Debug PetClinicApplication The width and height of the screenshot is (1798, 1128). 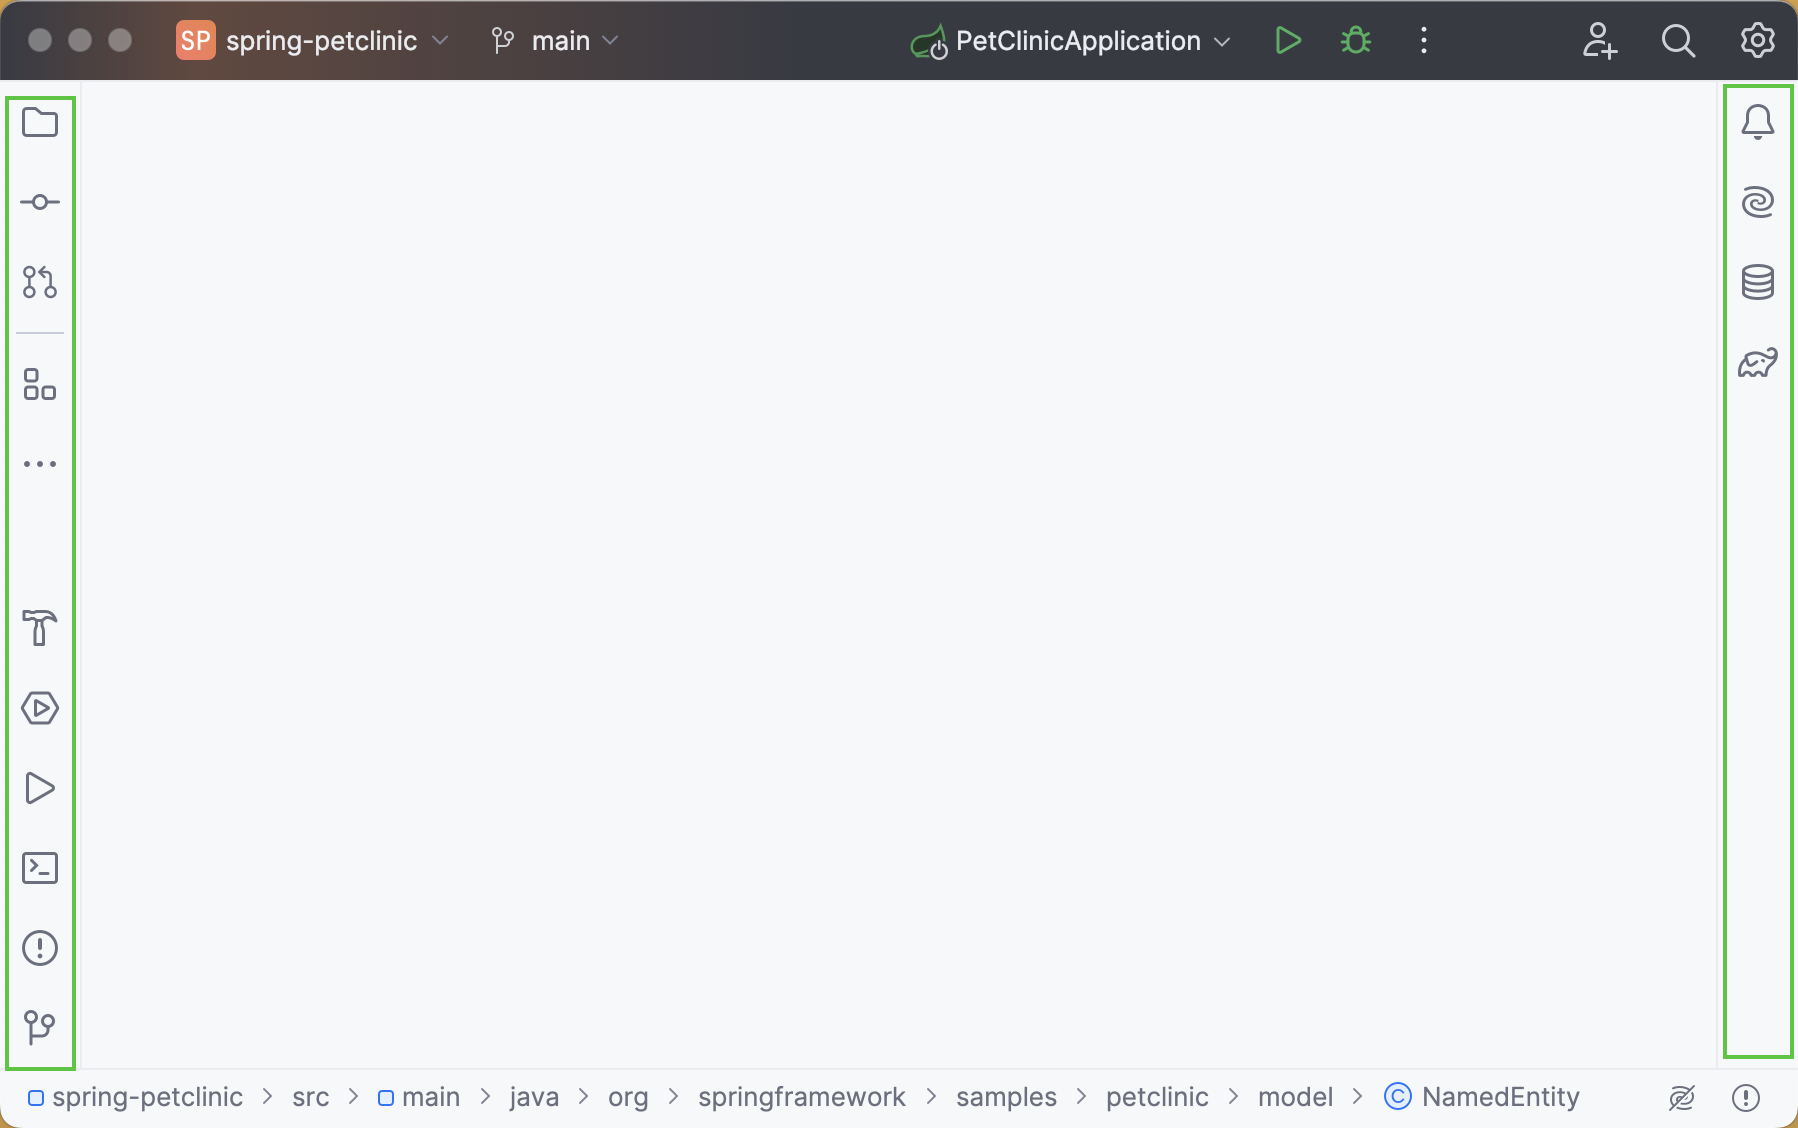(x=1356, y=40)
